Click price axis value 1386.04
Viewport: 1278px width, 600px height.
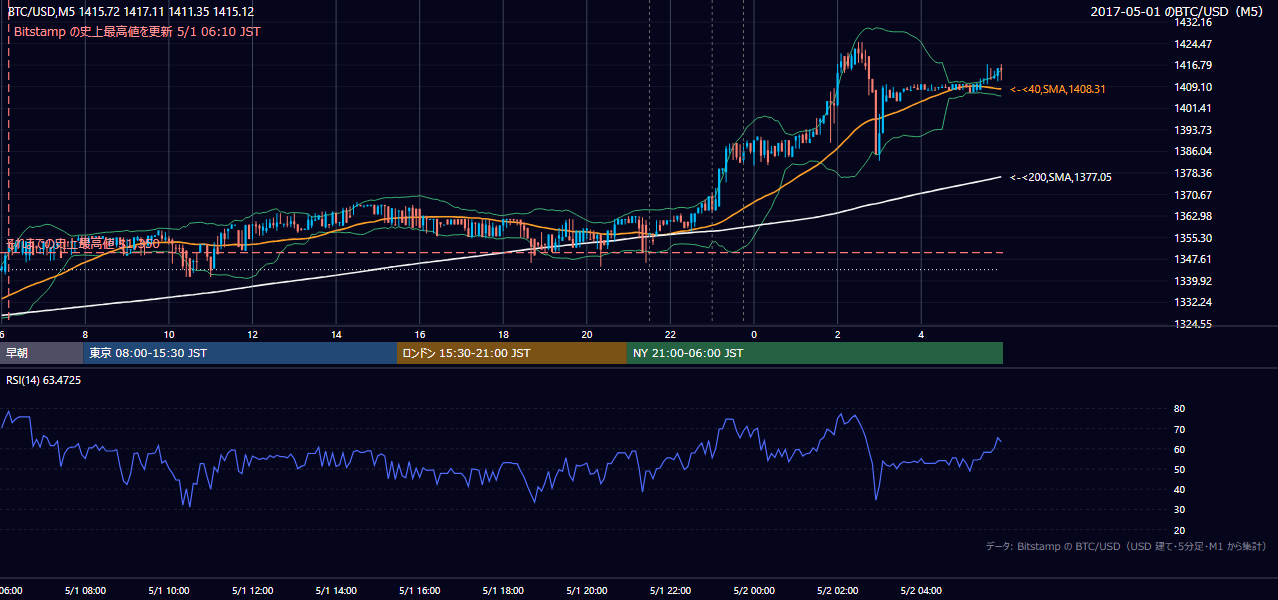click(1192, 151)
